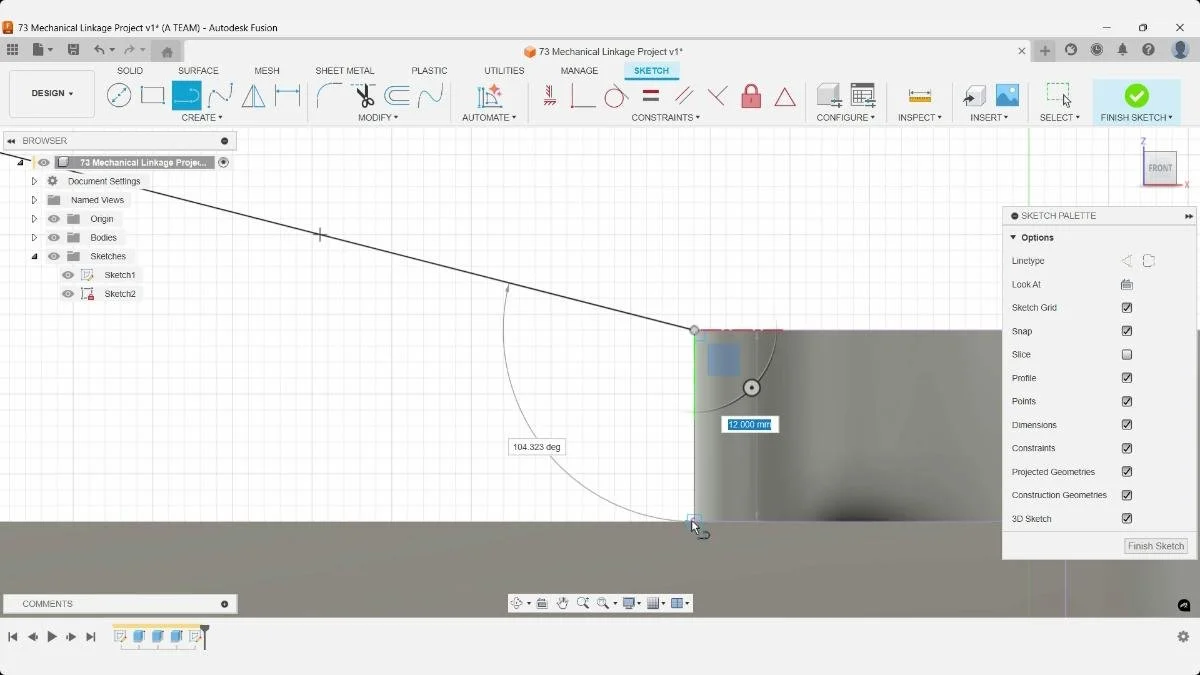The width and height of the screenshot is (1200, 675).
Task: Click the Measure ruler icon
Action: tap(920, 96)
